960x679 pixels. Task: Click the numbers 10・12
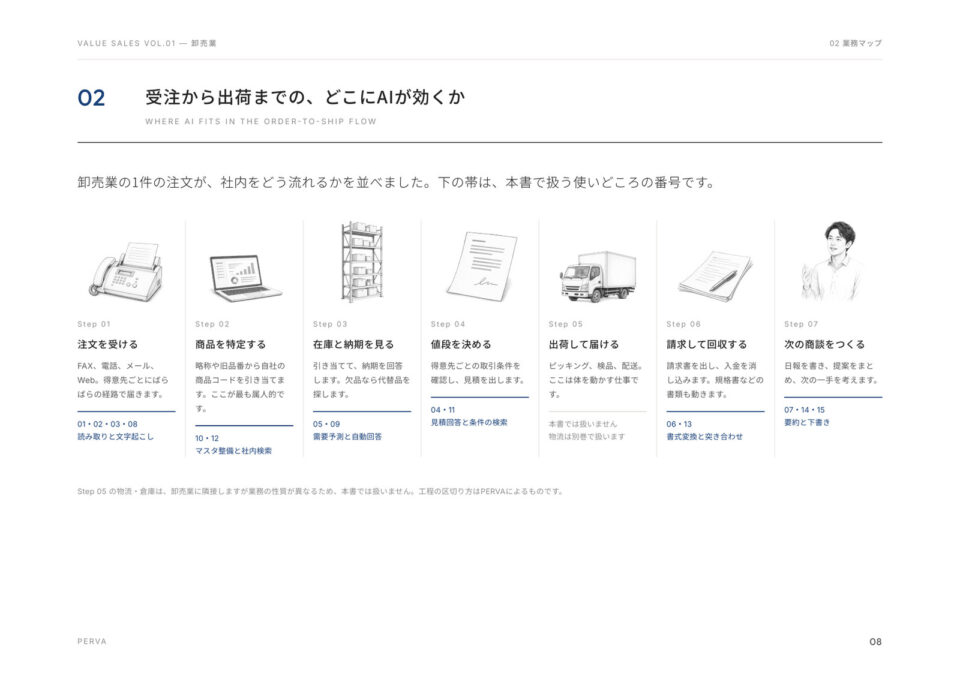pos(207,438)
